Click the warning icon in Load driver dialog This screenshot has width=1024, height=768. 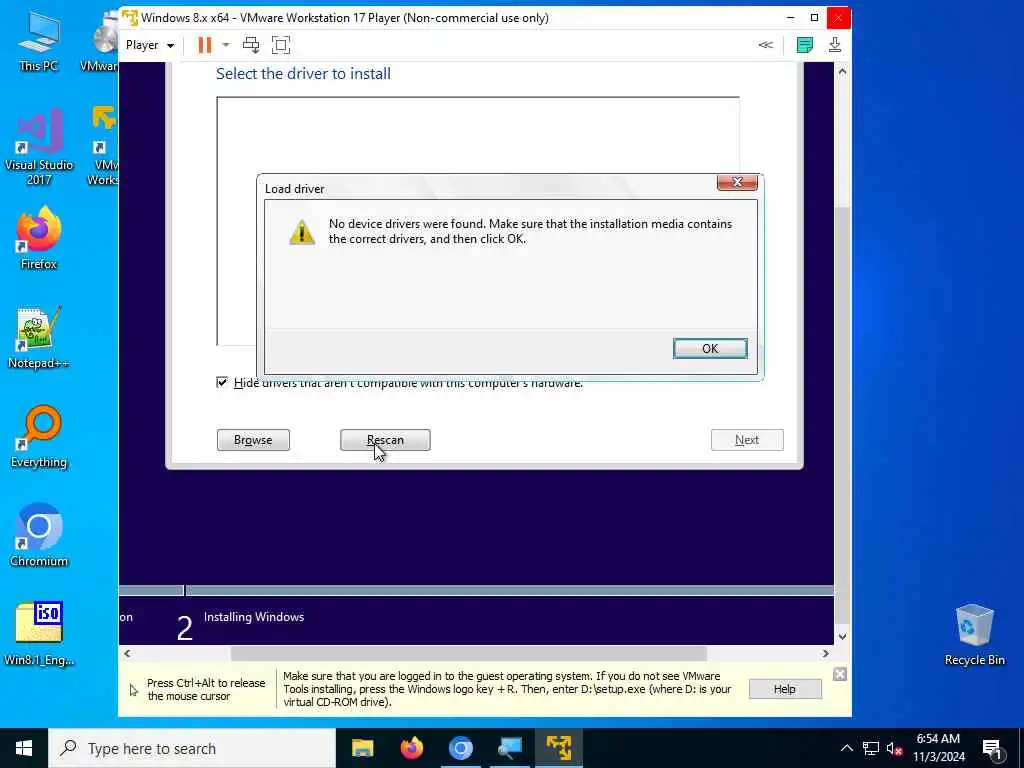click(x=302, y=232)
